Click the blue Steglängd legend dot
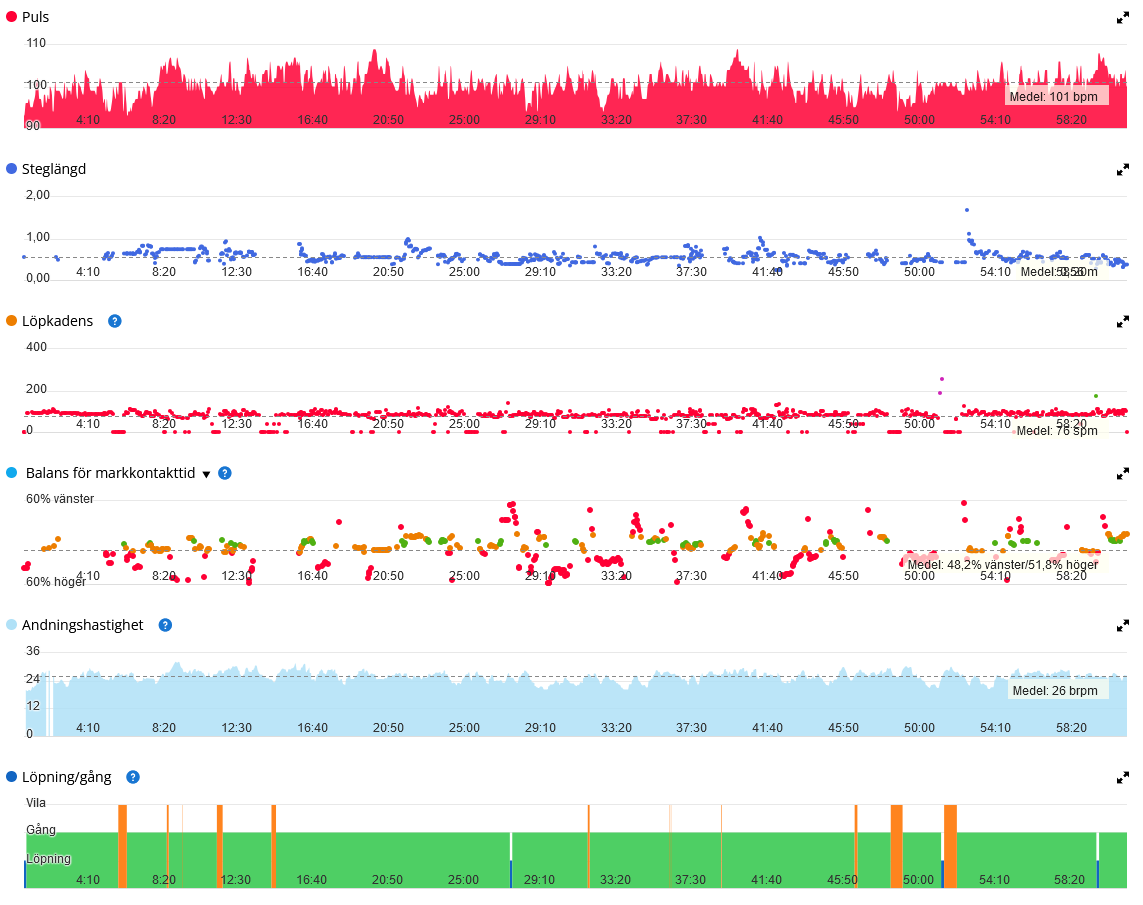 click(12, 168)
